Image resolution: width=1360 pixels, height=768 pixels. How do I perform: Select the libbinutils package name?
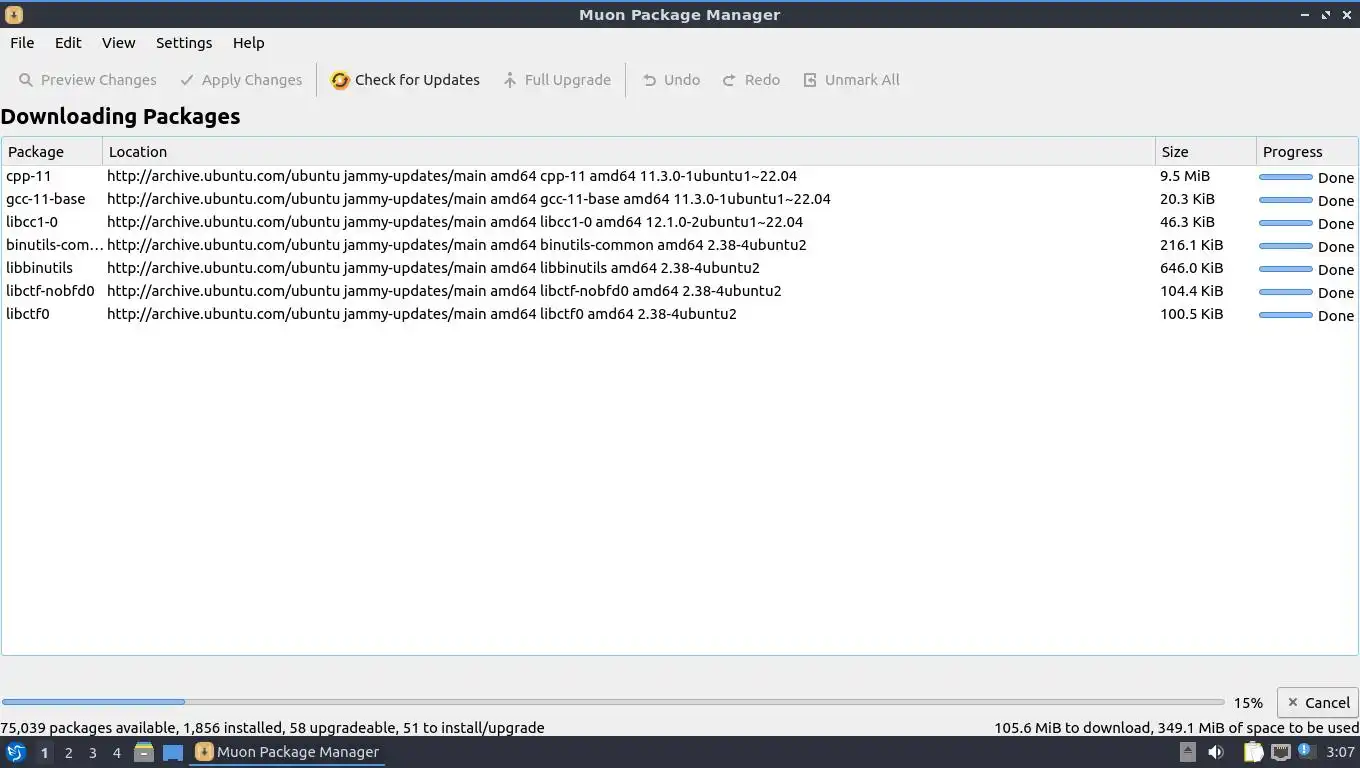click(39, 268)
